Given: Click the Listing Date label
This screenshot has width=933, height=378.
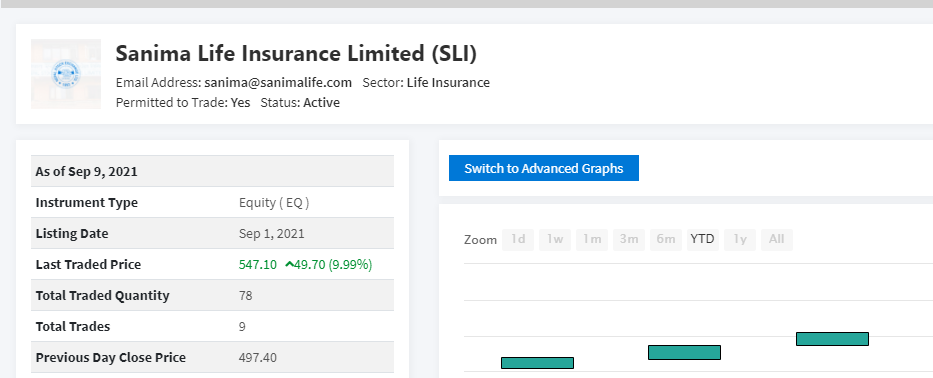Looking at the screenshot, I should 72,233.
